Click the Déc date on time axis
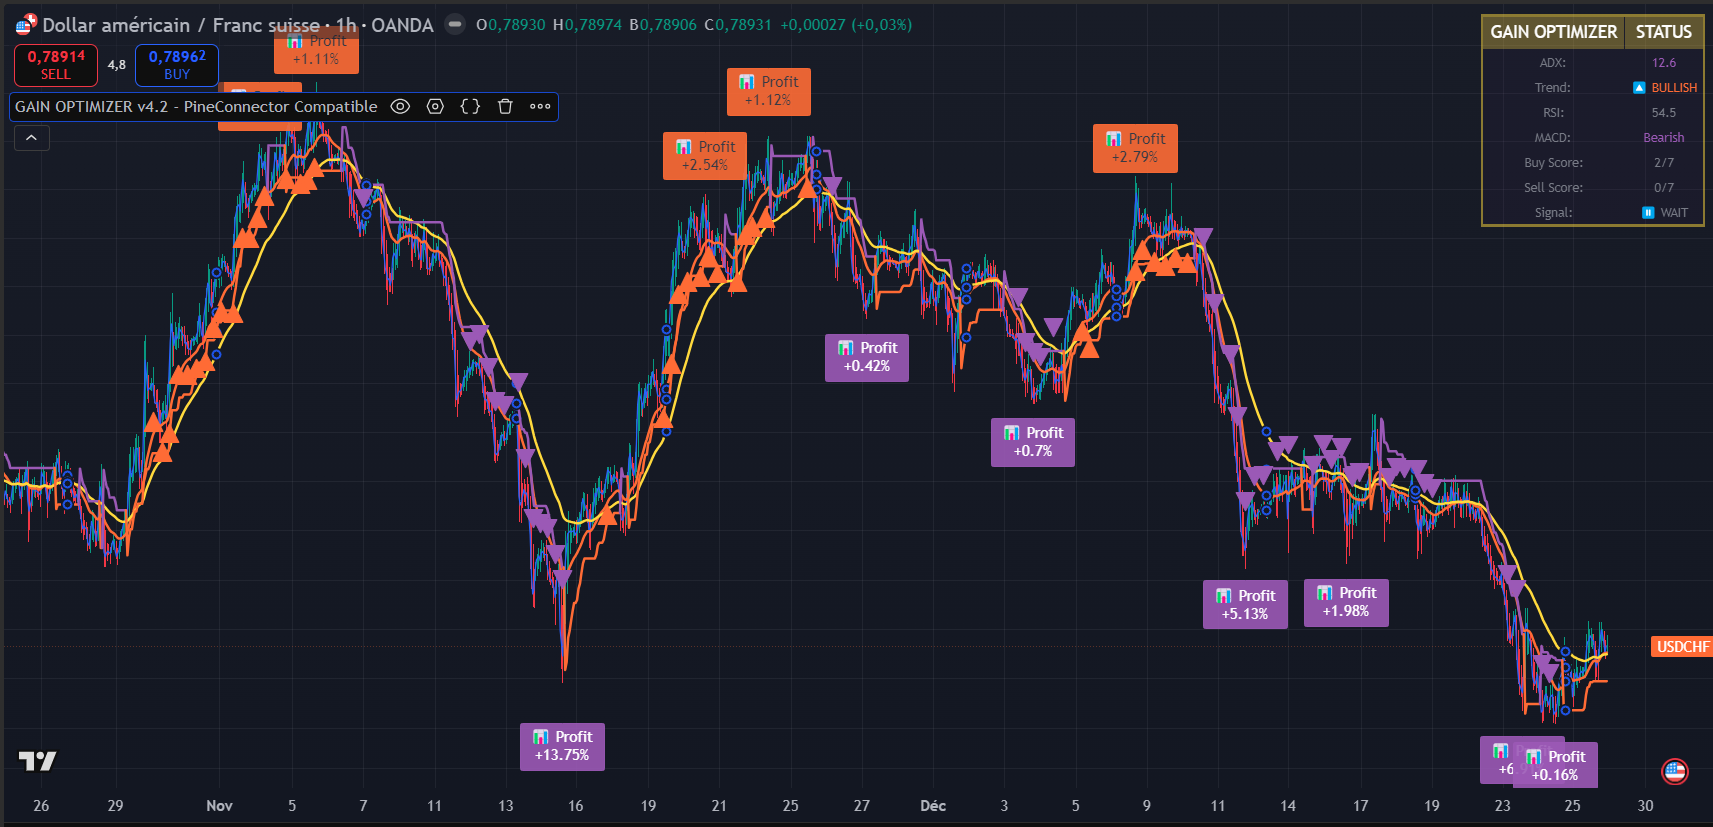 point(933,806)
